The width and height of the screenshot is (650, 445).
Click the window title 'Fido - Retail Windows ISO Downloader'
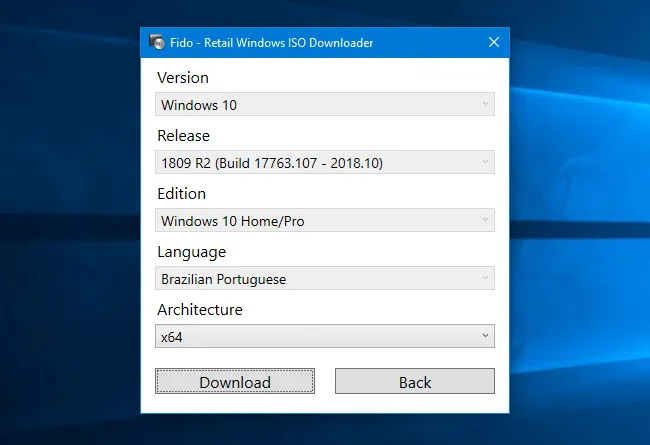point(272,43)
